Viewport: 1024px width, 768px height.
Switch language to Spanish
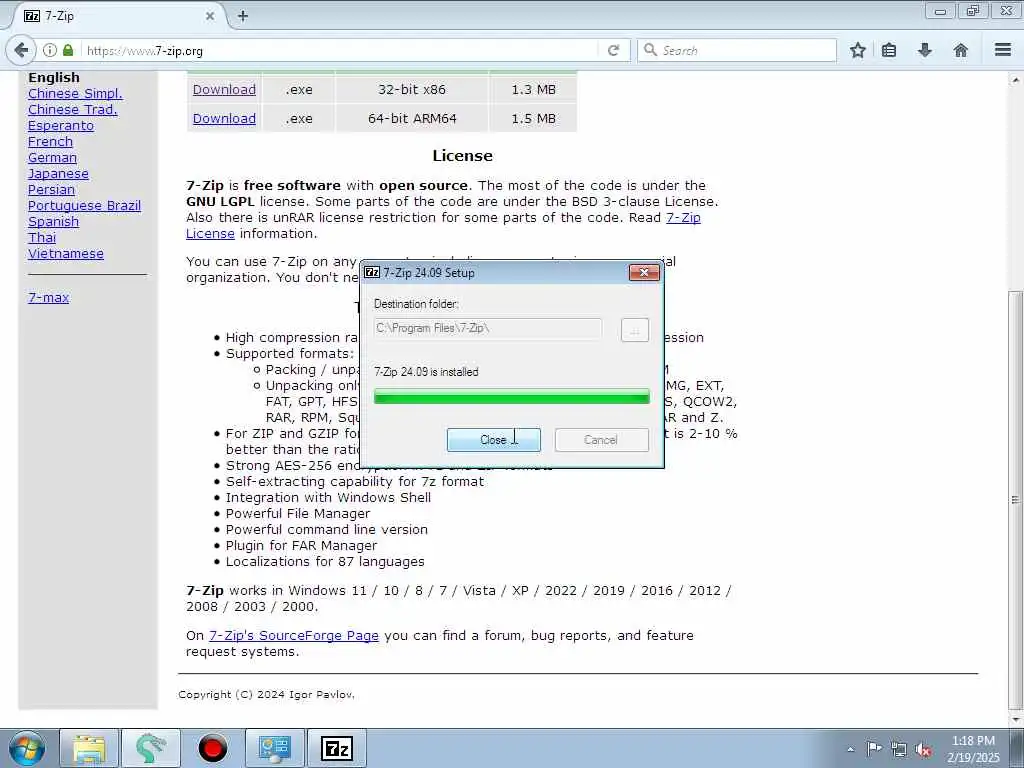click(54, 221)
